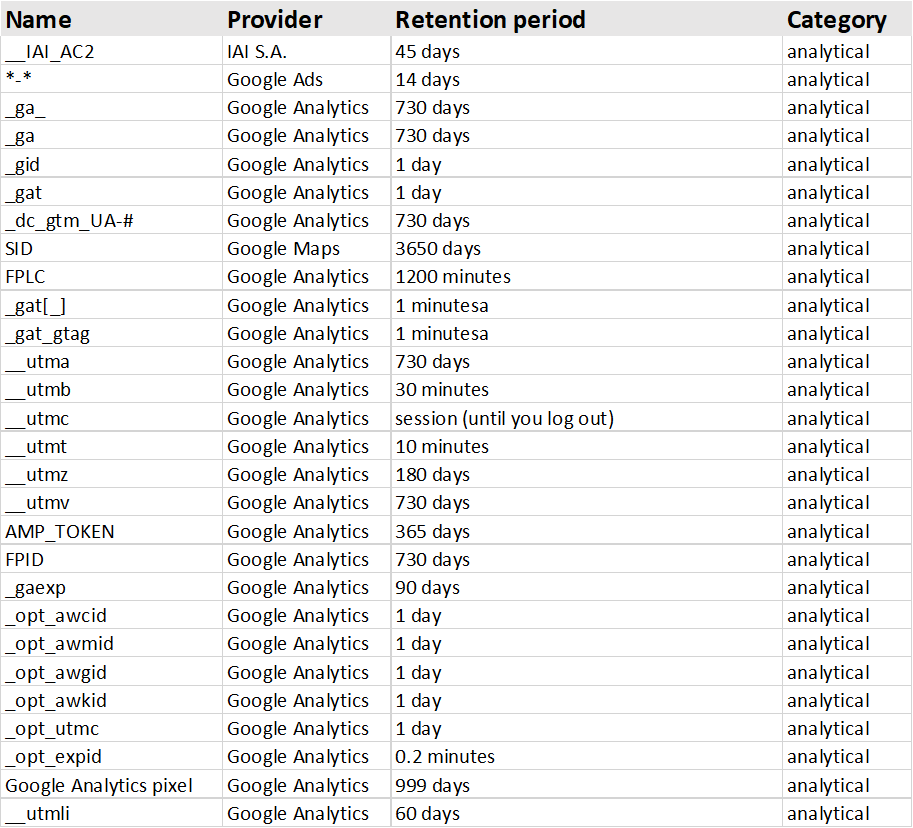Select the IAI S.A. provider cell
Screen dimensions: 913x828
pos(262,52)
